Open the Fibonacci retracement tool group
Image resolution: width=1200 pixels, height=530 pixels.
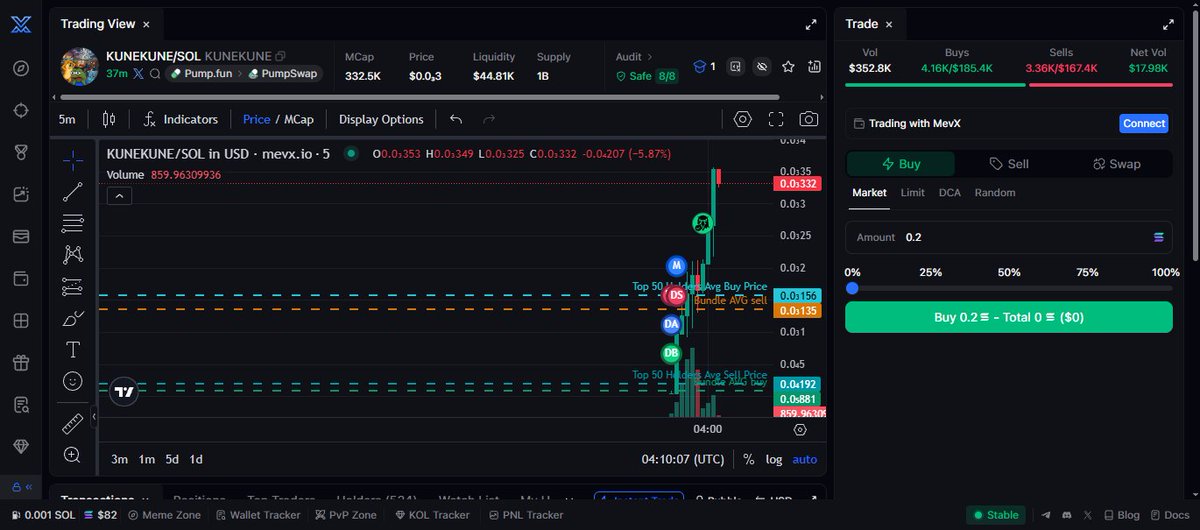(73, 222)
